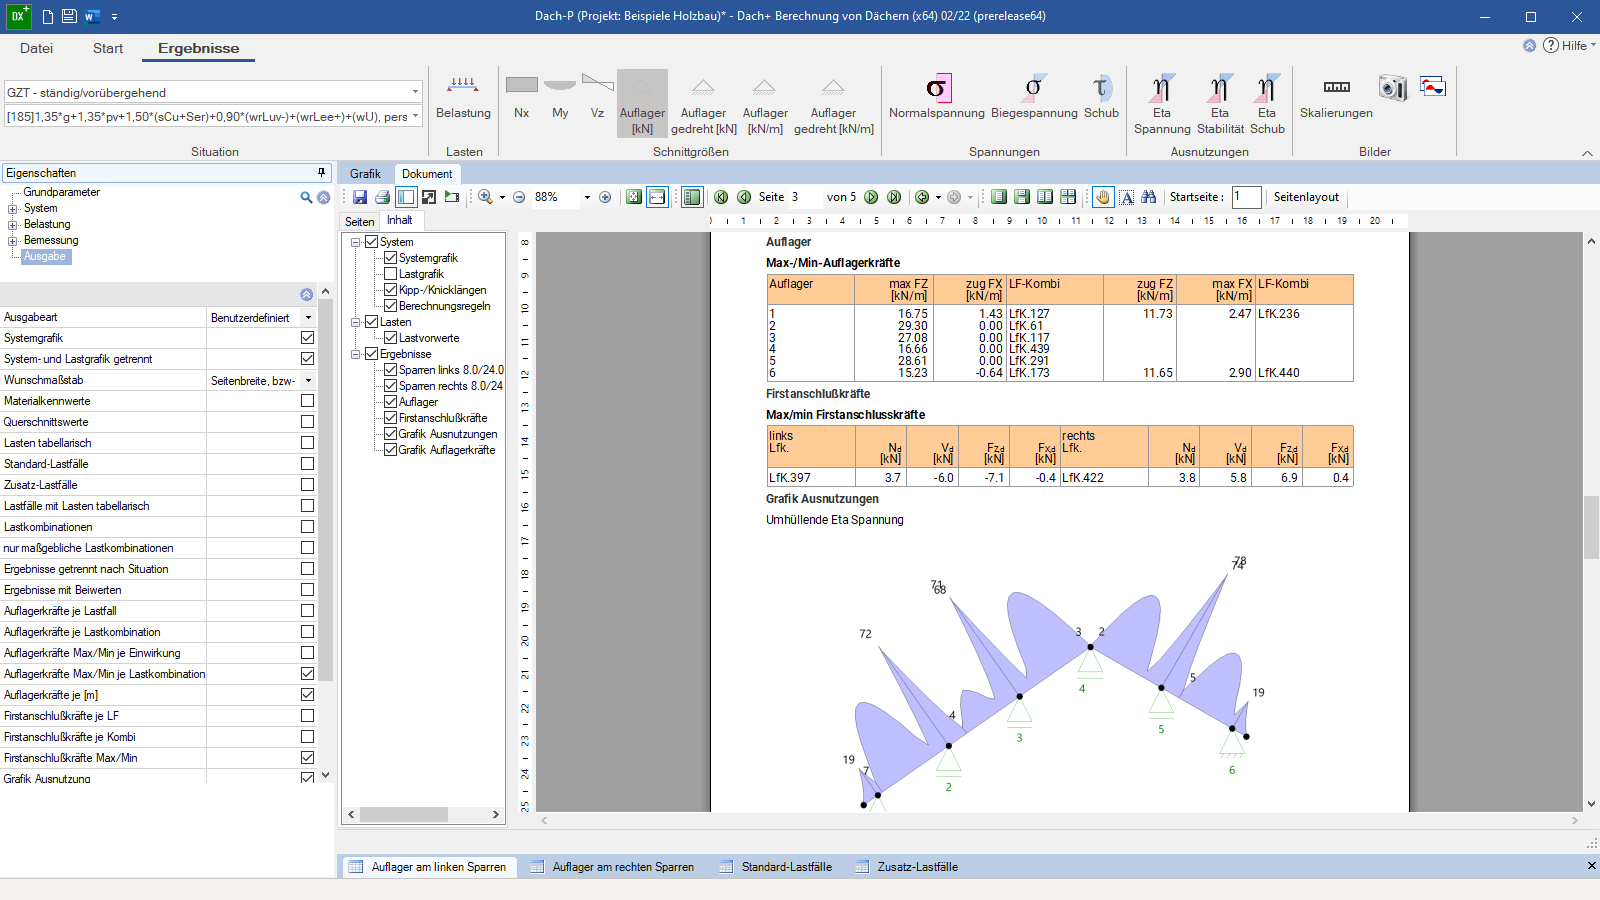Expand the Belastung node in Eigenschaften
The height and width of the screenshot is (900, 1600).
pyautogui.click(x=13, y=225)
